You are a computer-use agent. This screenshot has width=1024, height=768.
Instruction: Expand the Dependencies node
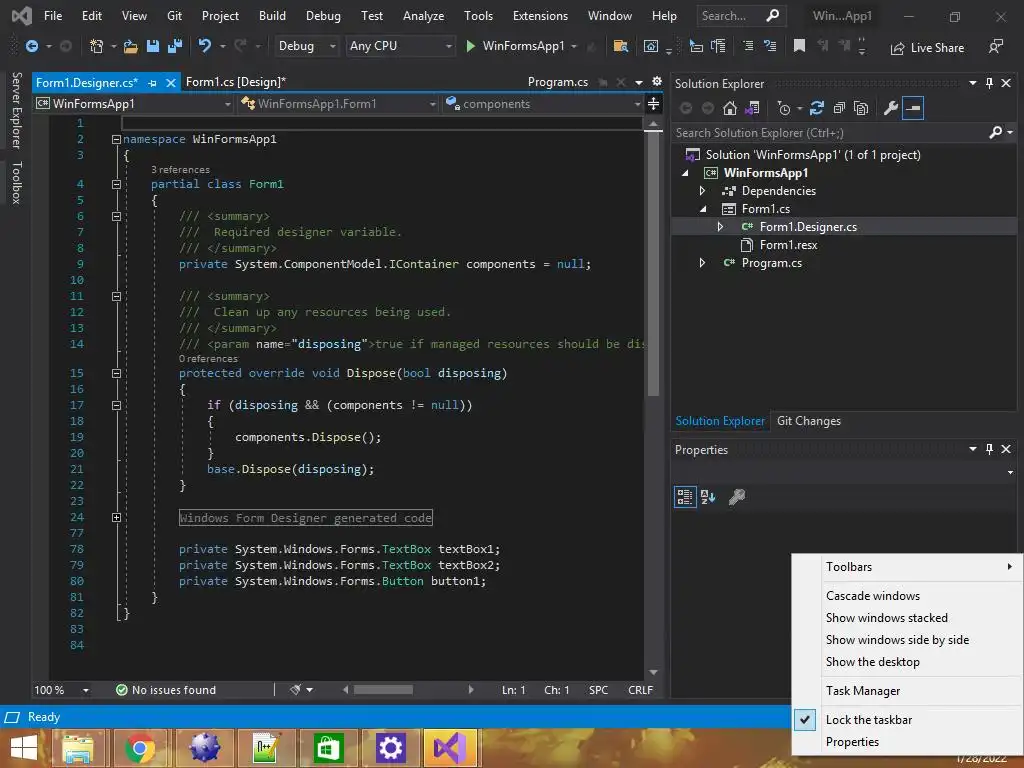click(702, 191)
